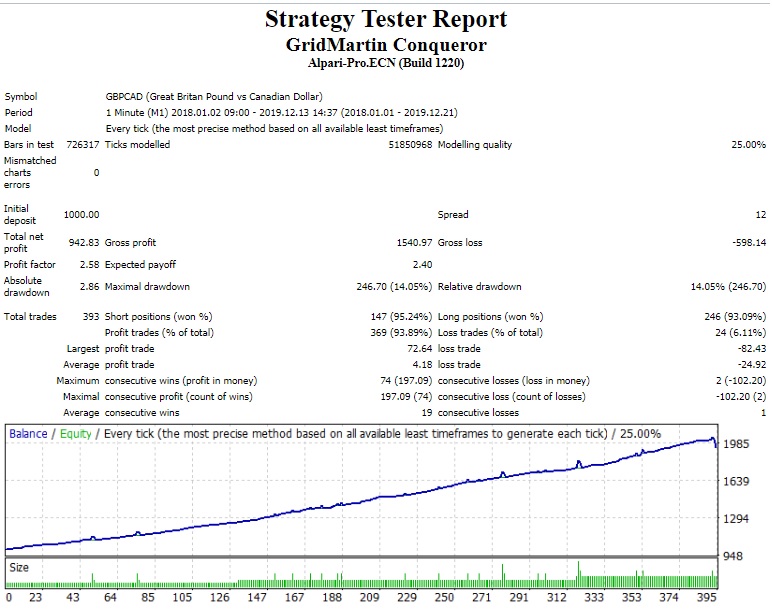Click the Short positions value 147 (95.24%)
This screenshot has width=772, height=614.
tap(401, 317)
